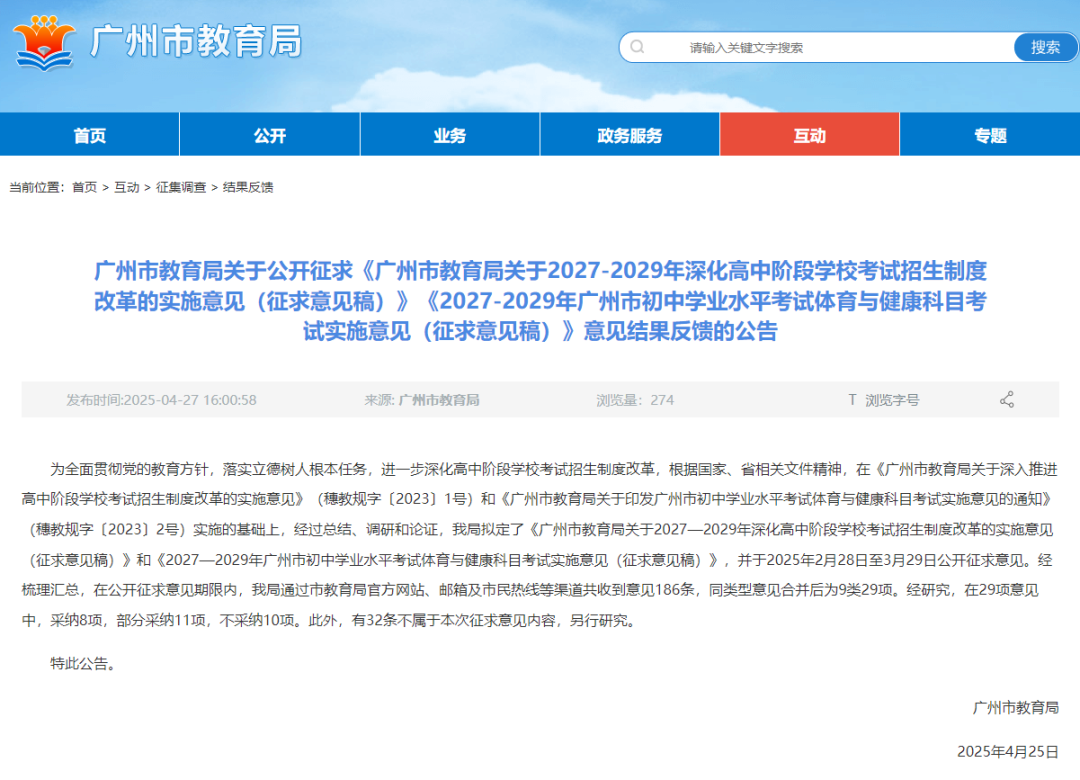Open the 首页 navigation tab
This screenshot has height=780, width=1080.
pos(90,134)
